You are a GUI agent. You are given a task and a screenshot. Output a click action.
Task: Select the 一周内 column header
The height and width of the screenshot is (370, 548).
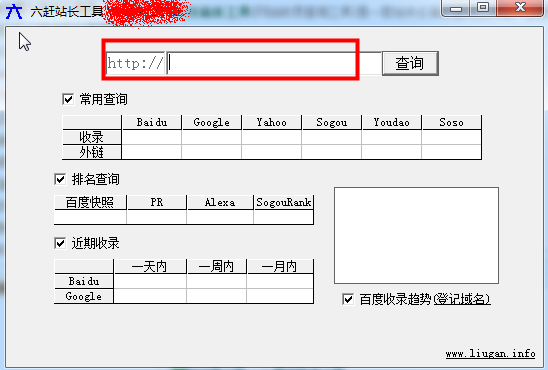(216, 267)
